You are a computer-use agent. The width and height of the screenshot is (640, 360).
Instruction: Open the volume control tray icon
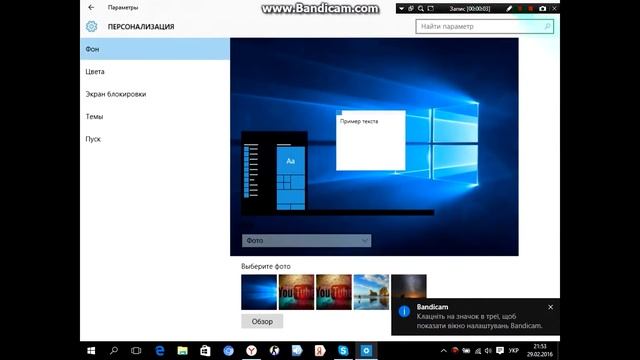[488, 351]
